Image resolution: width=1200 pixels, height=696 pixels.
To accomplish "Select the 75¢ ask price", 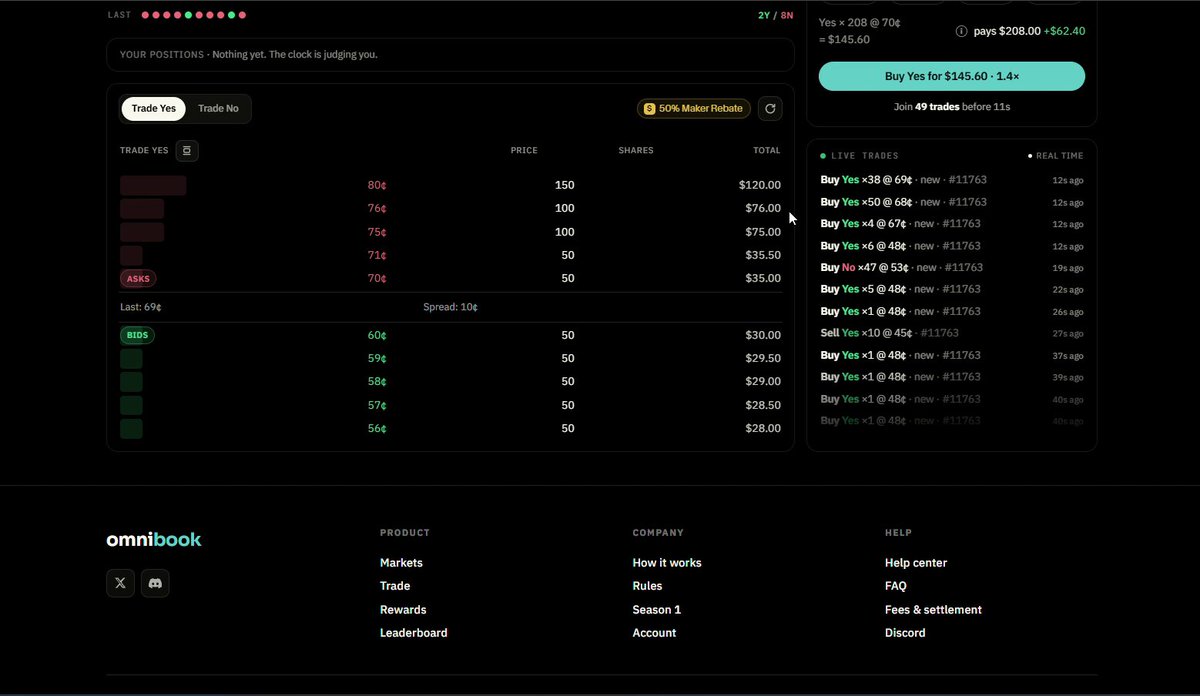I will tap(377, 232).
